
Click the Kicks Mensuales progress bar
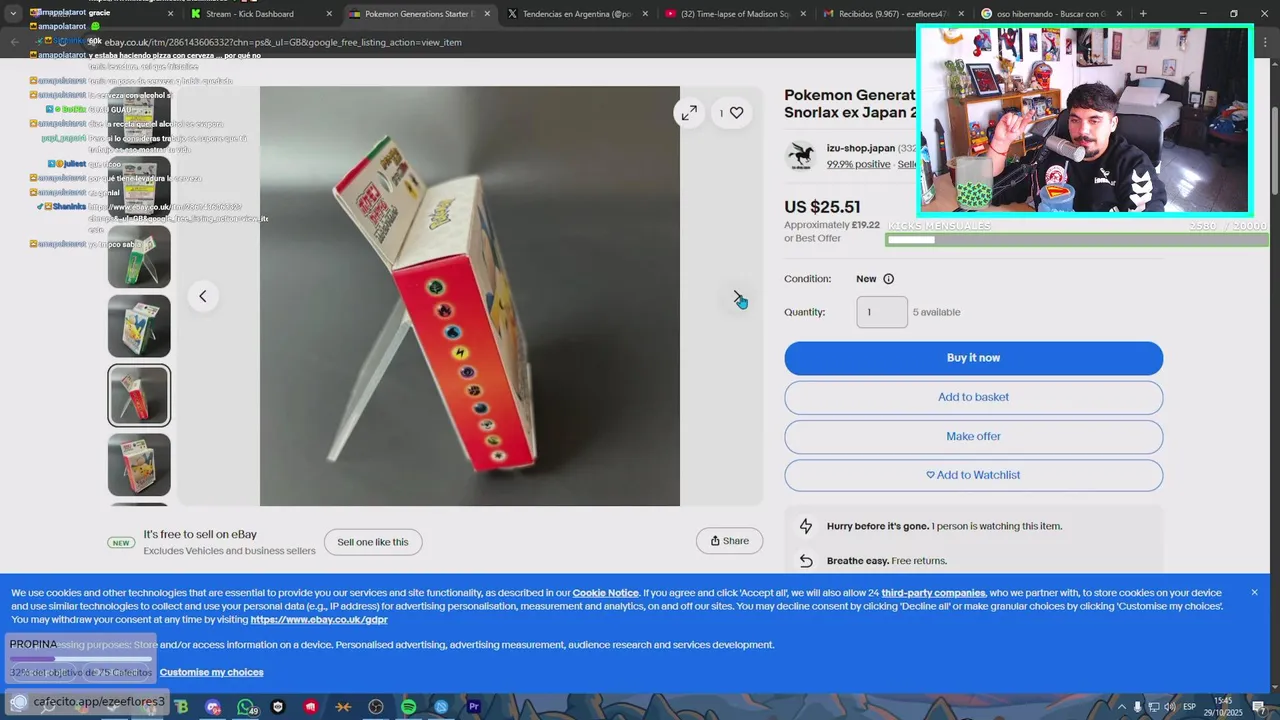click(1076, 240)
